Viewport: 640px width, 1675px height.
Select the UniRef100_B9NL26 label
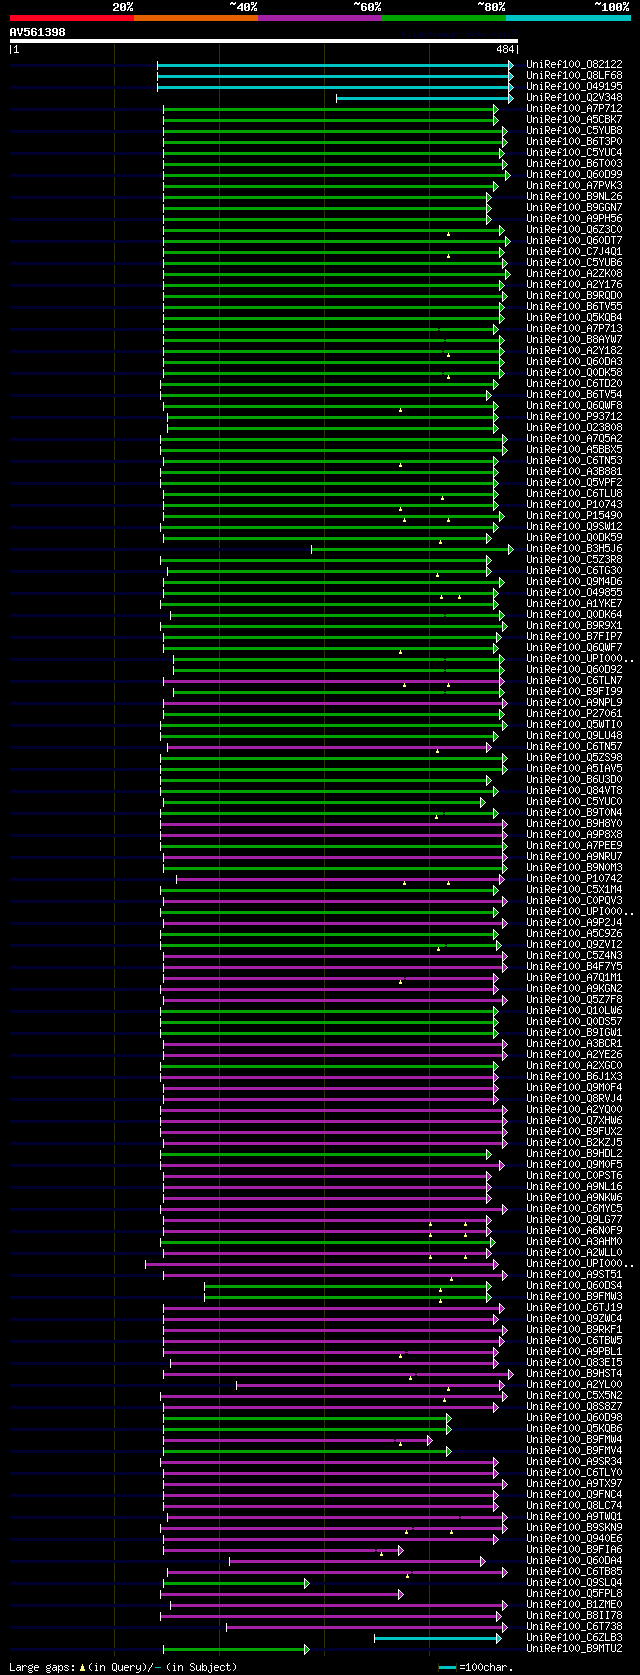574,196
